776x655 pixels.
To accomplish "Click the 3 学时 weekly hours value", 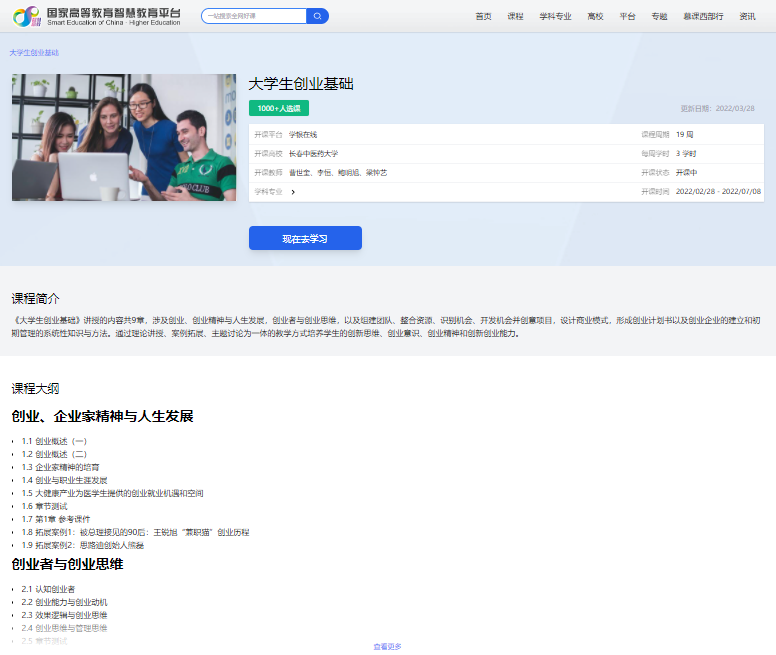I will tap(686, 154).
